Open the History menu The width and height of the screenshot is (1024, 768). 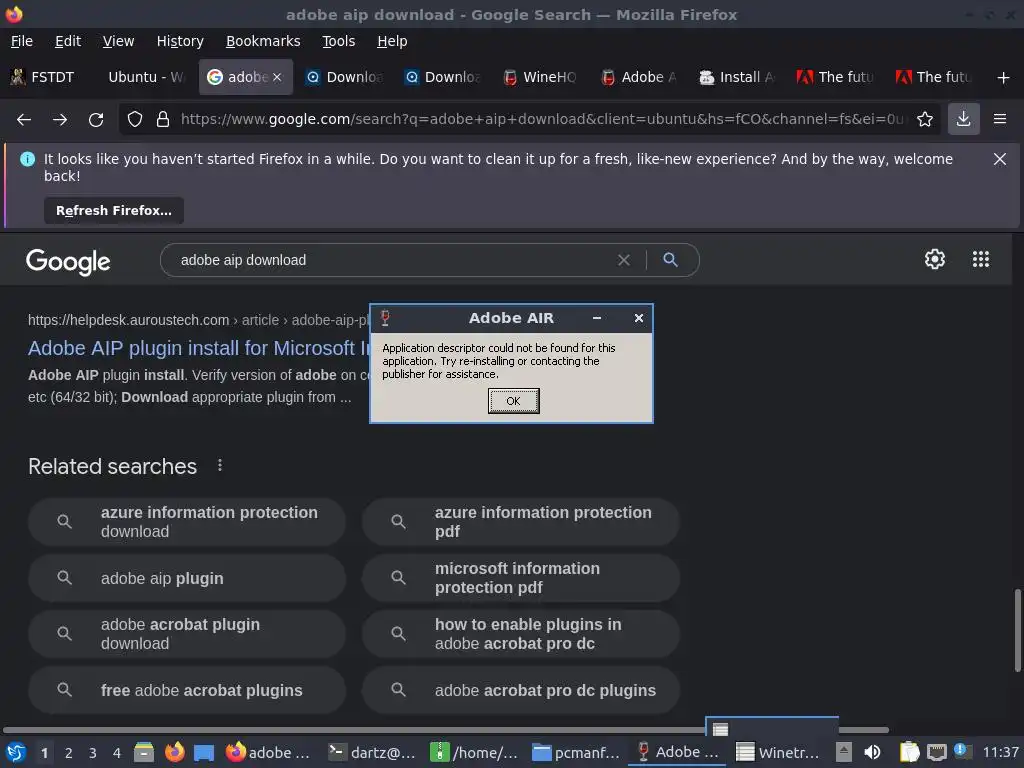click(180, 41)
